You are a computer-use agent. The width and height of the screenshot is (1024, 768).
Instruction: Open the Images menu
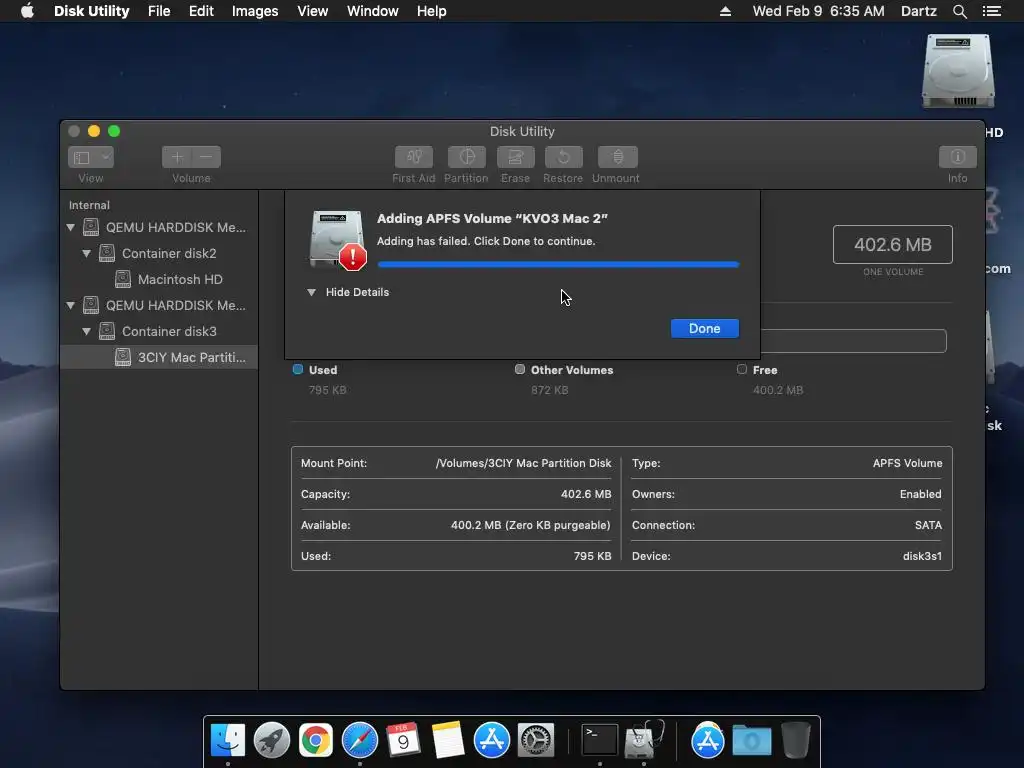[x=255, y=11]
